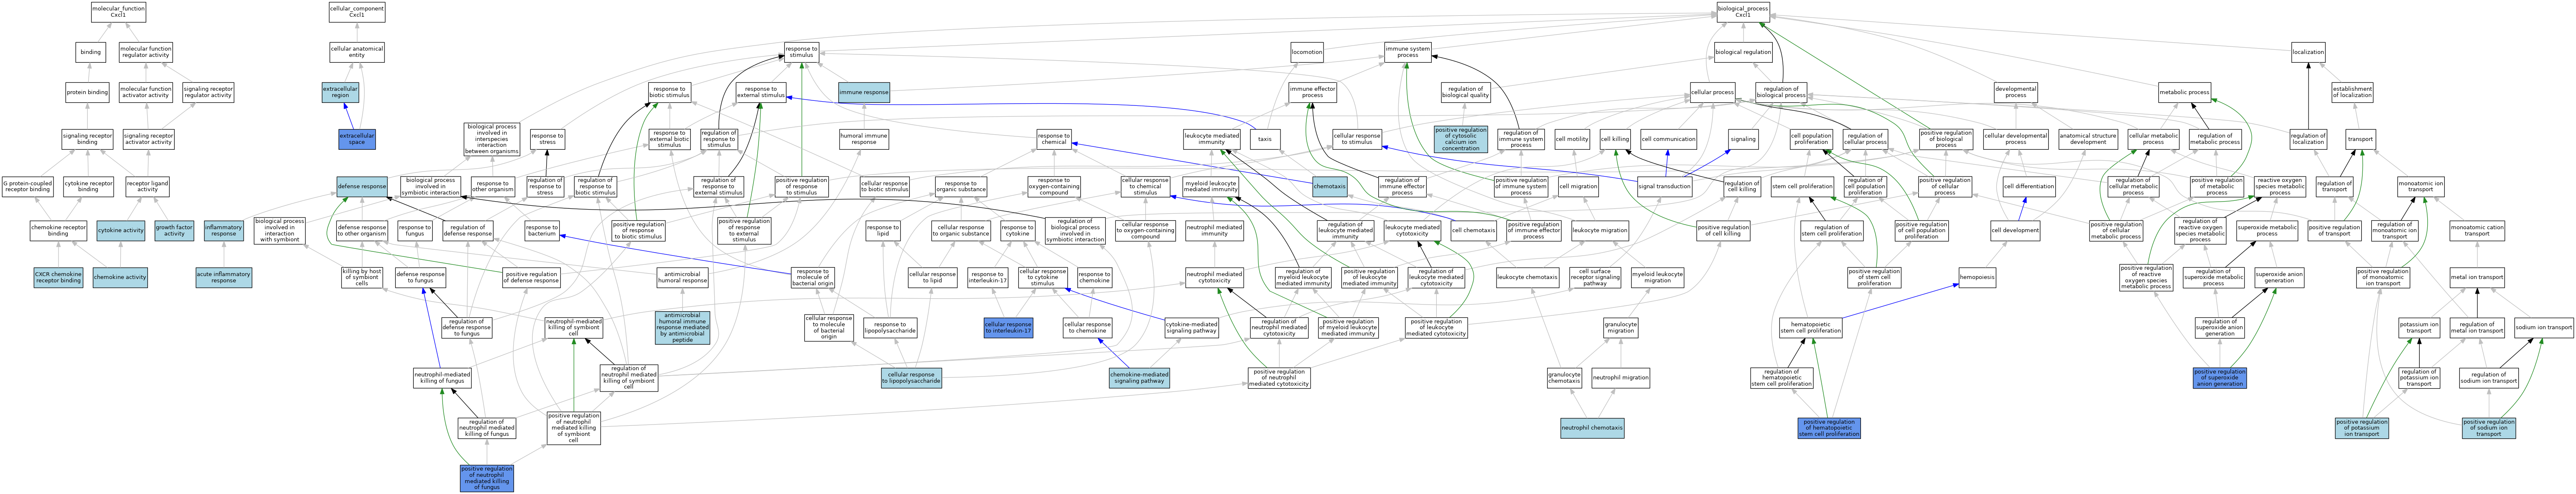Click "positive regulation of cytosolic calcium ion concentration"
This screenshot has width=2576, height=494.
pos(1461,139)
